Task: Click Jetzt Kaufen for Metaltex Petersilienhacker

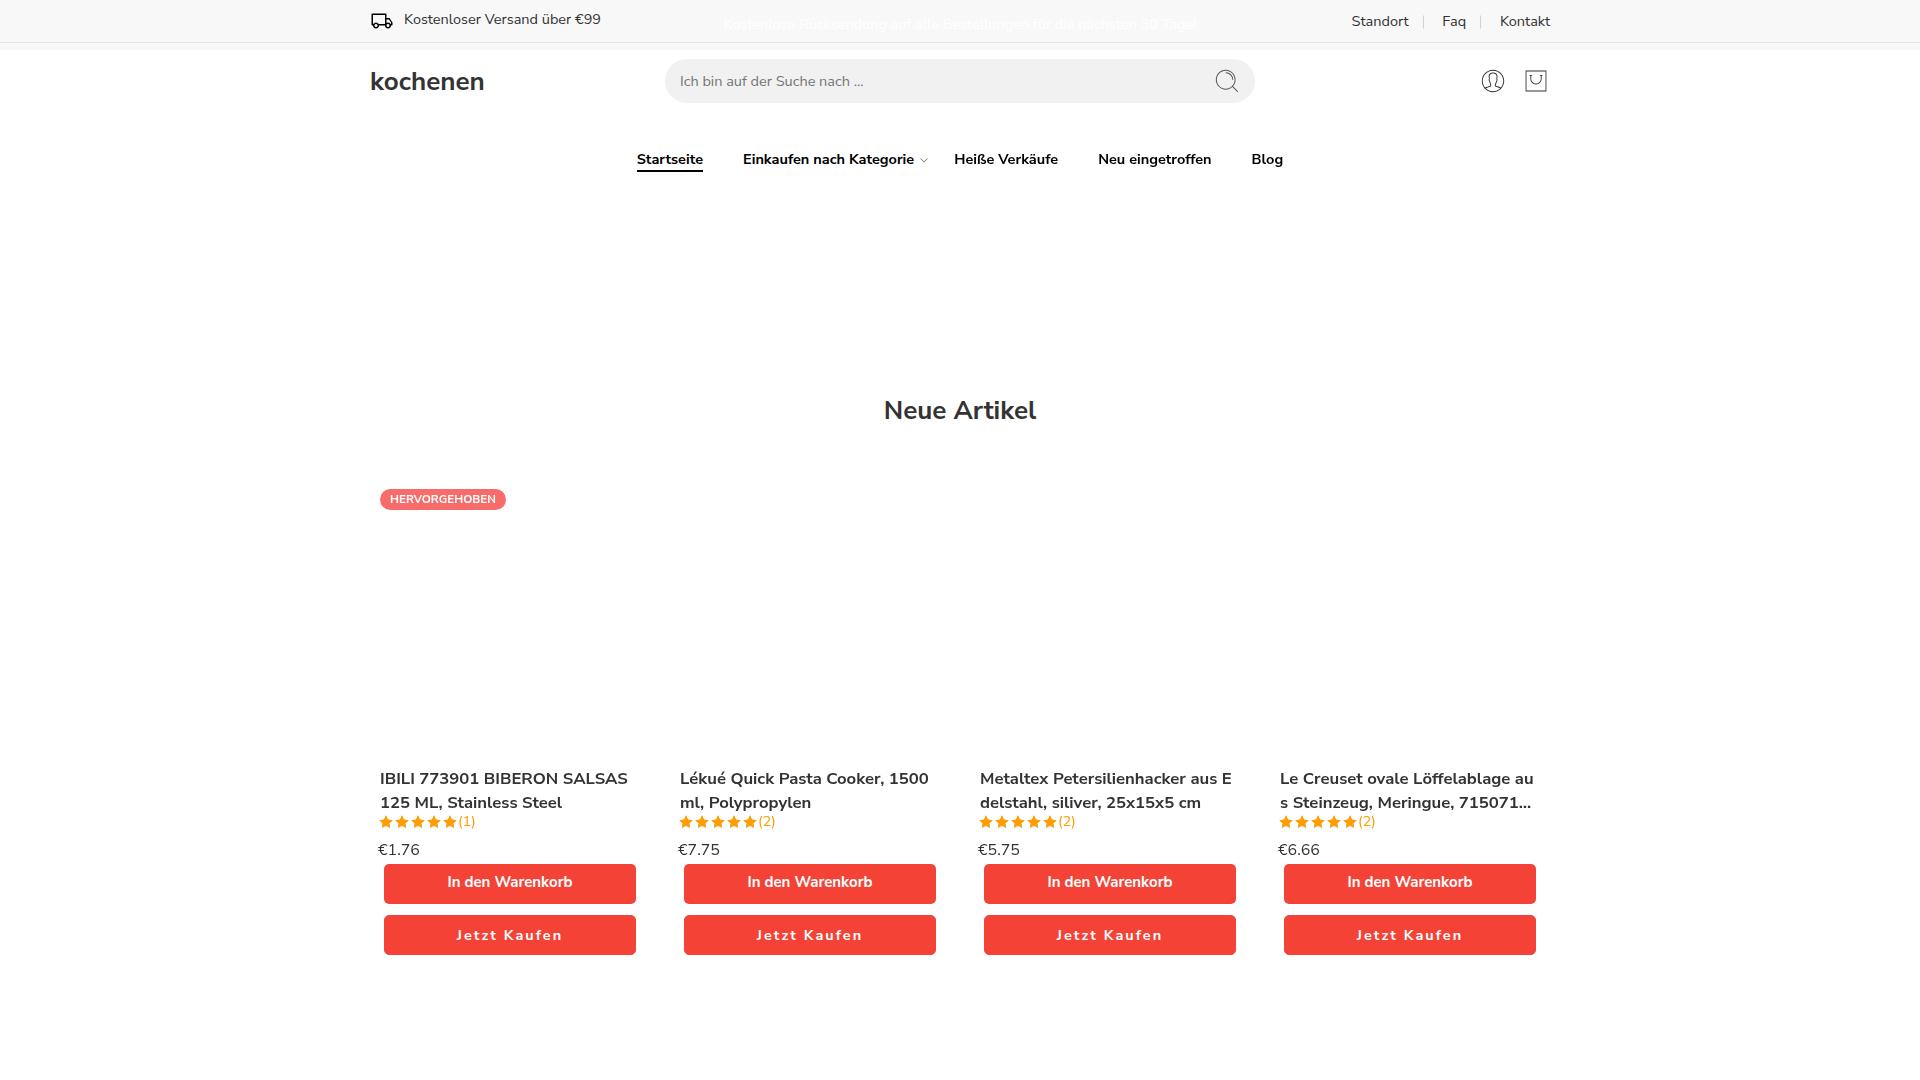Action: click(x=1110, y=935)
